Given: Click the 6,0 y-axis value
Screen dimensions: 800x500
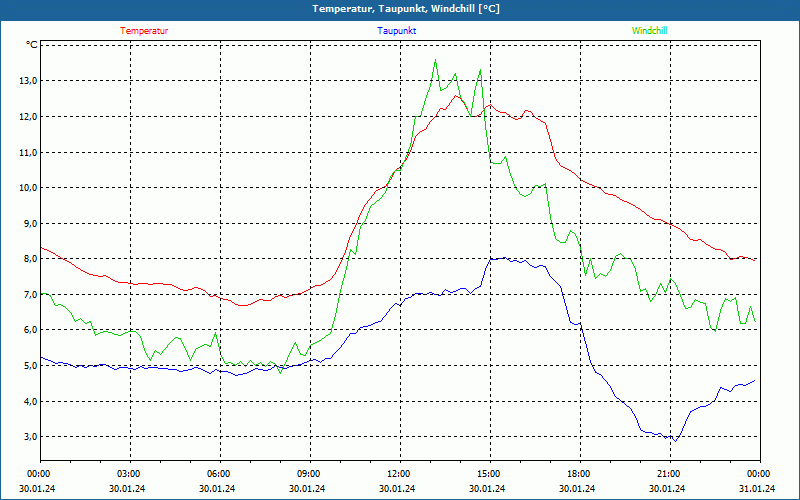Looking at the screenshot, I should pos(31,330).
